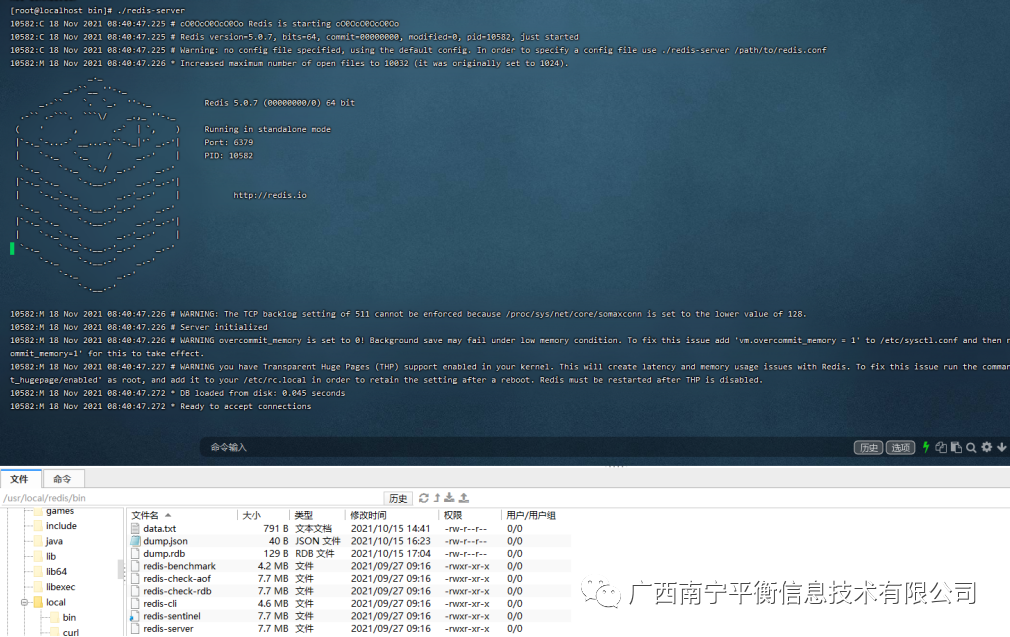This screenshot has height=637, width=1010.
Task: Click the dump.rdb file icon
Action: (x=135, y=553)
